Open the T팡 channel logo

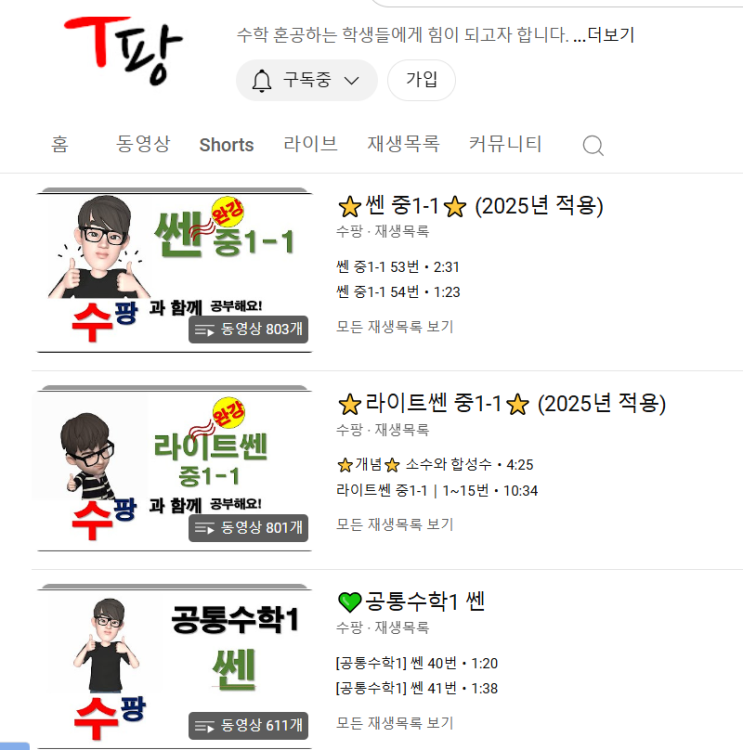pyautogui.click(x=124, y=50)
